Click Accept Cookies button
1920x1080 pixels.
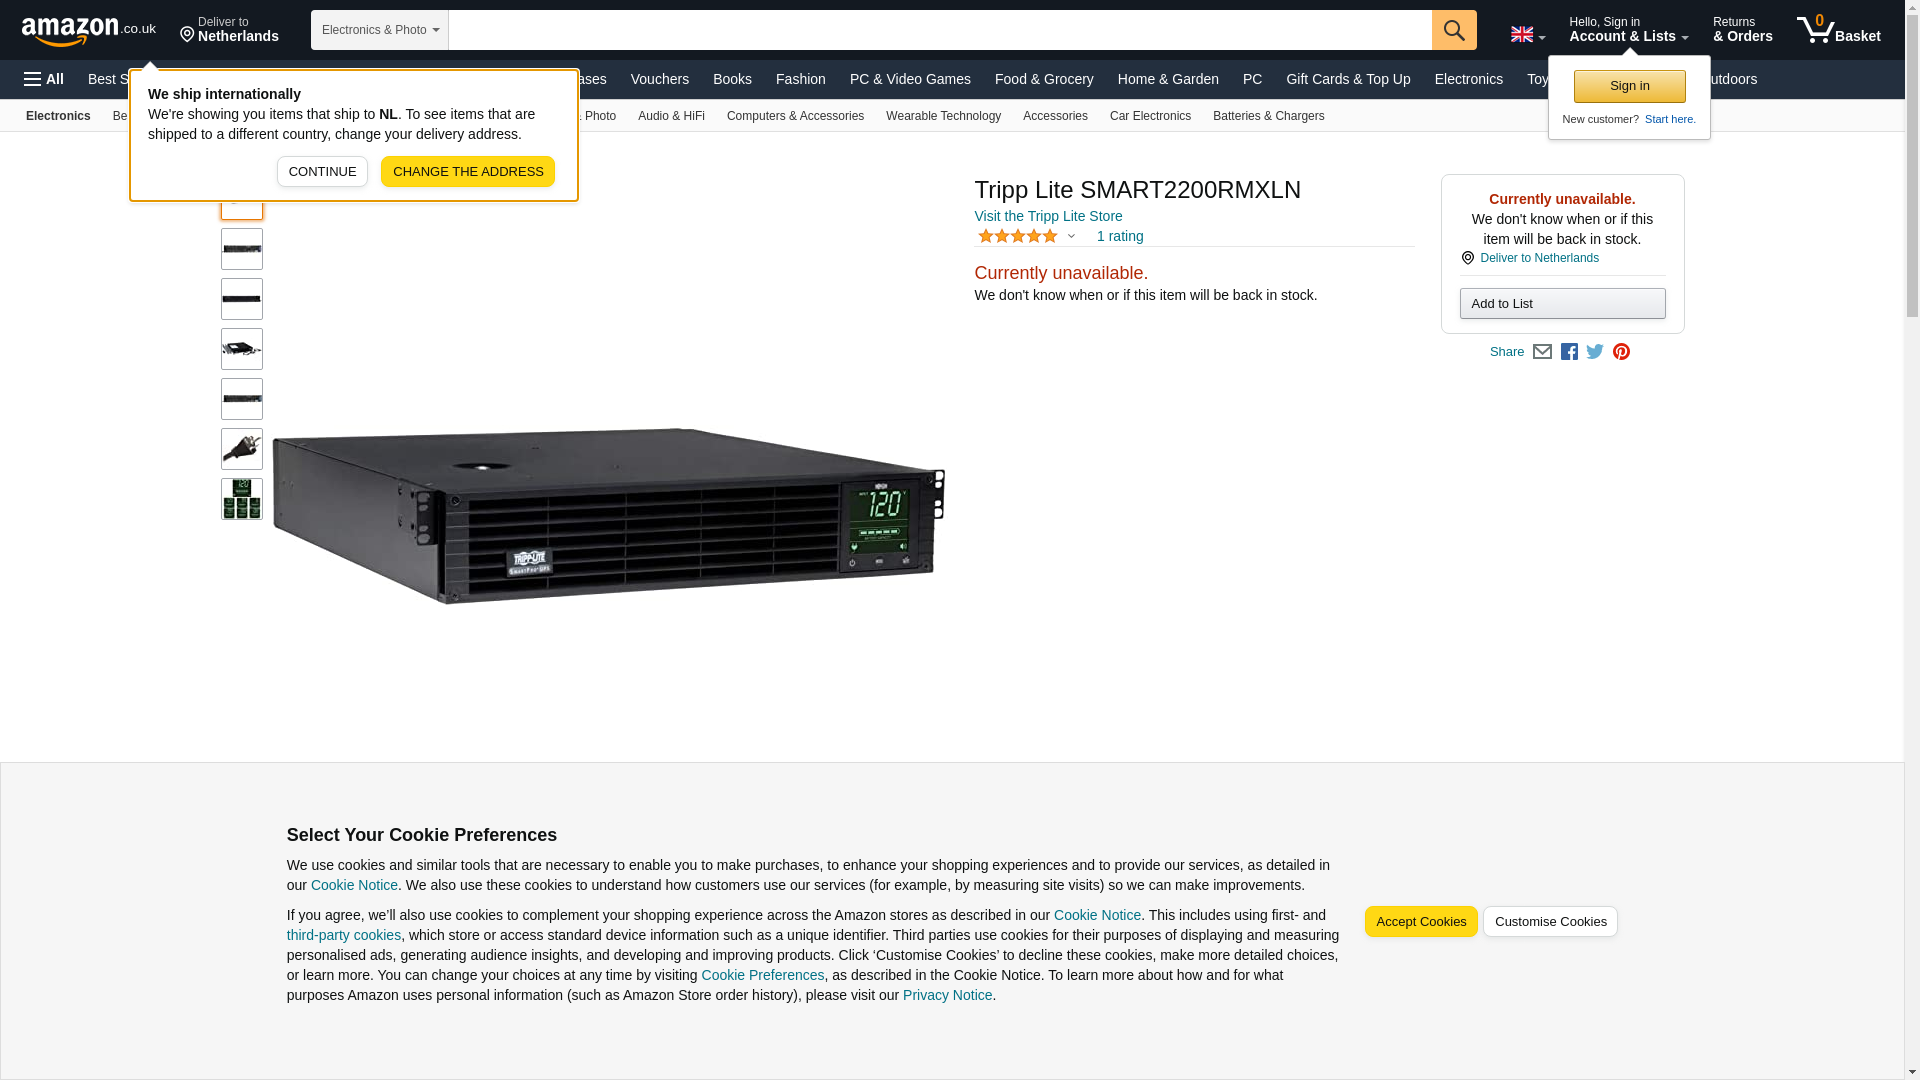coord(1421,922)
